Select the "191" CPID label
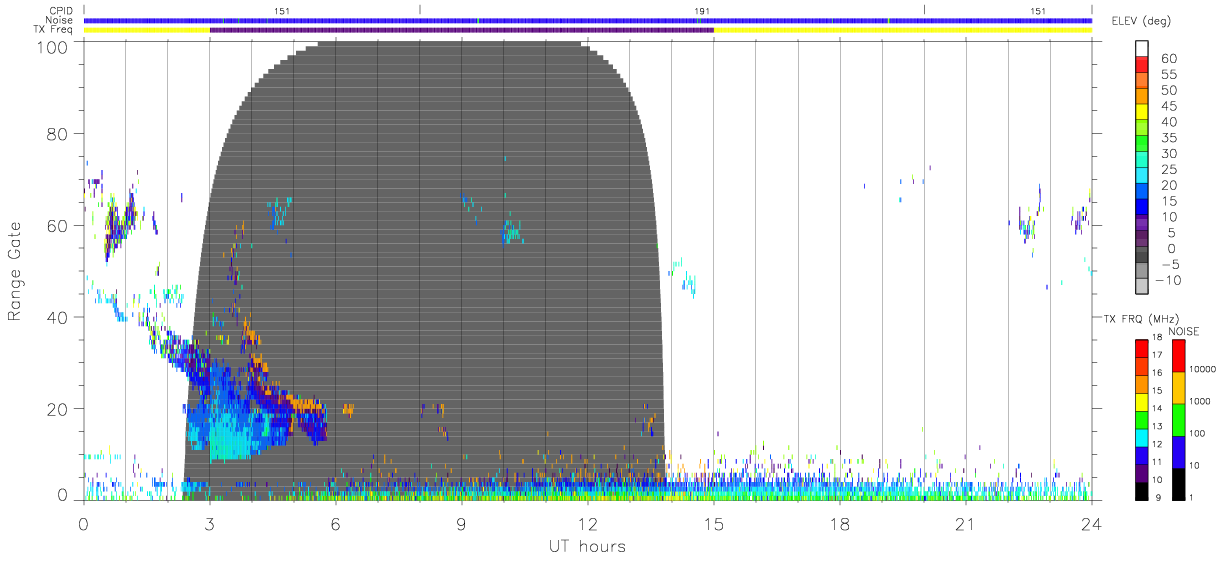Screen dimensions: 1228x567 pyautogui.click(x=702, y=11)
